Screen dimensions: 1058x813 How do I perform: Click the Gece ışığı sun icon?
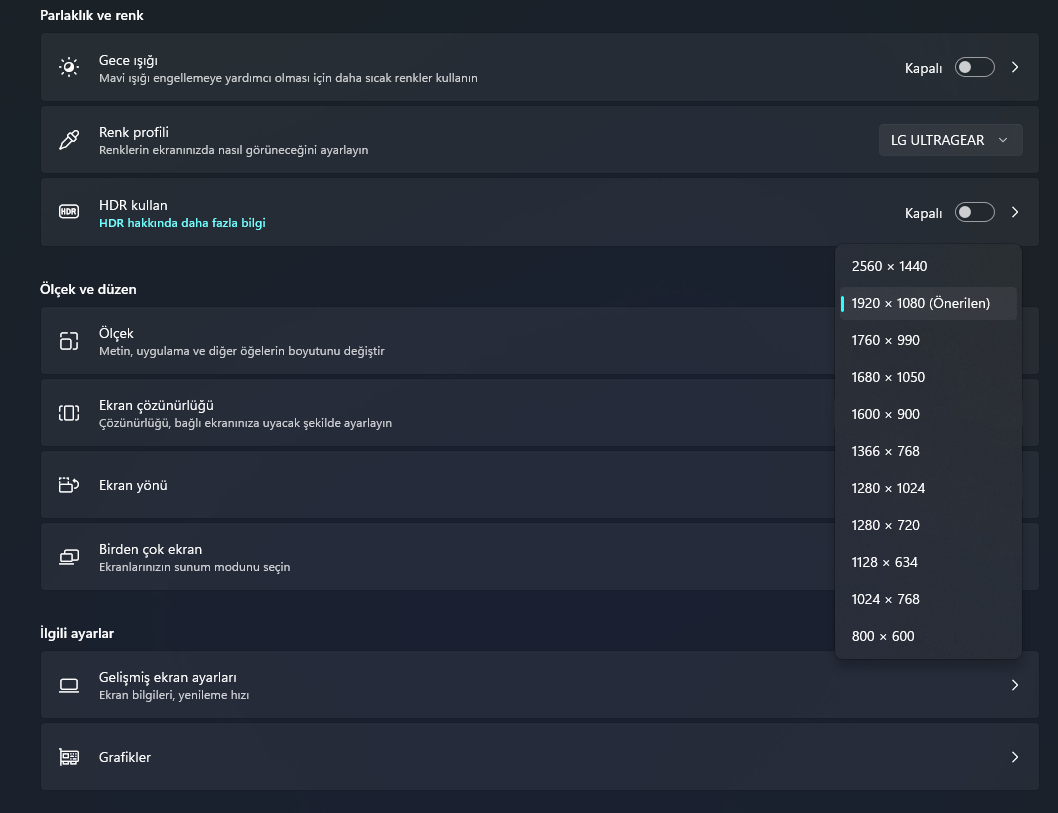pos(69,67)
